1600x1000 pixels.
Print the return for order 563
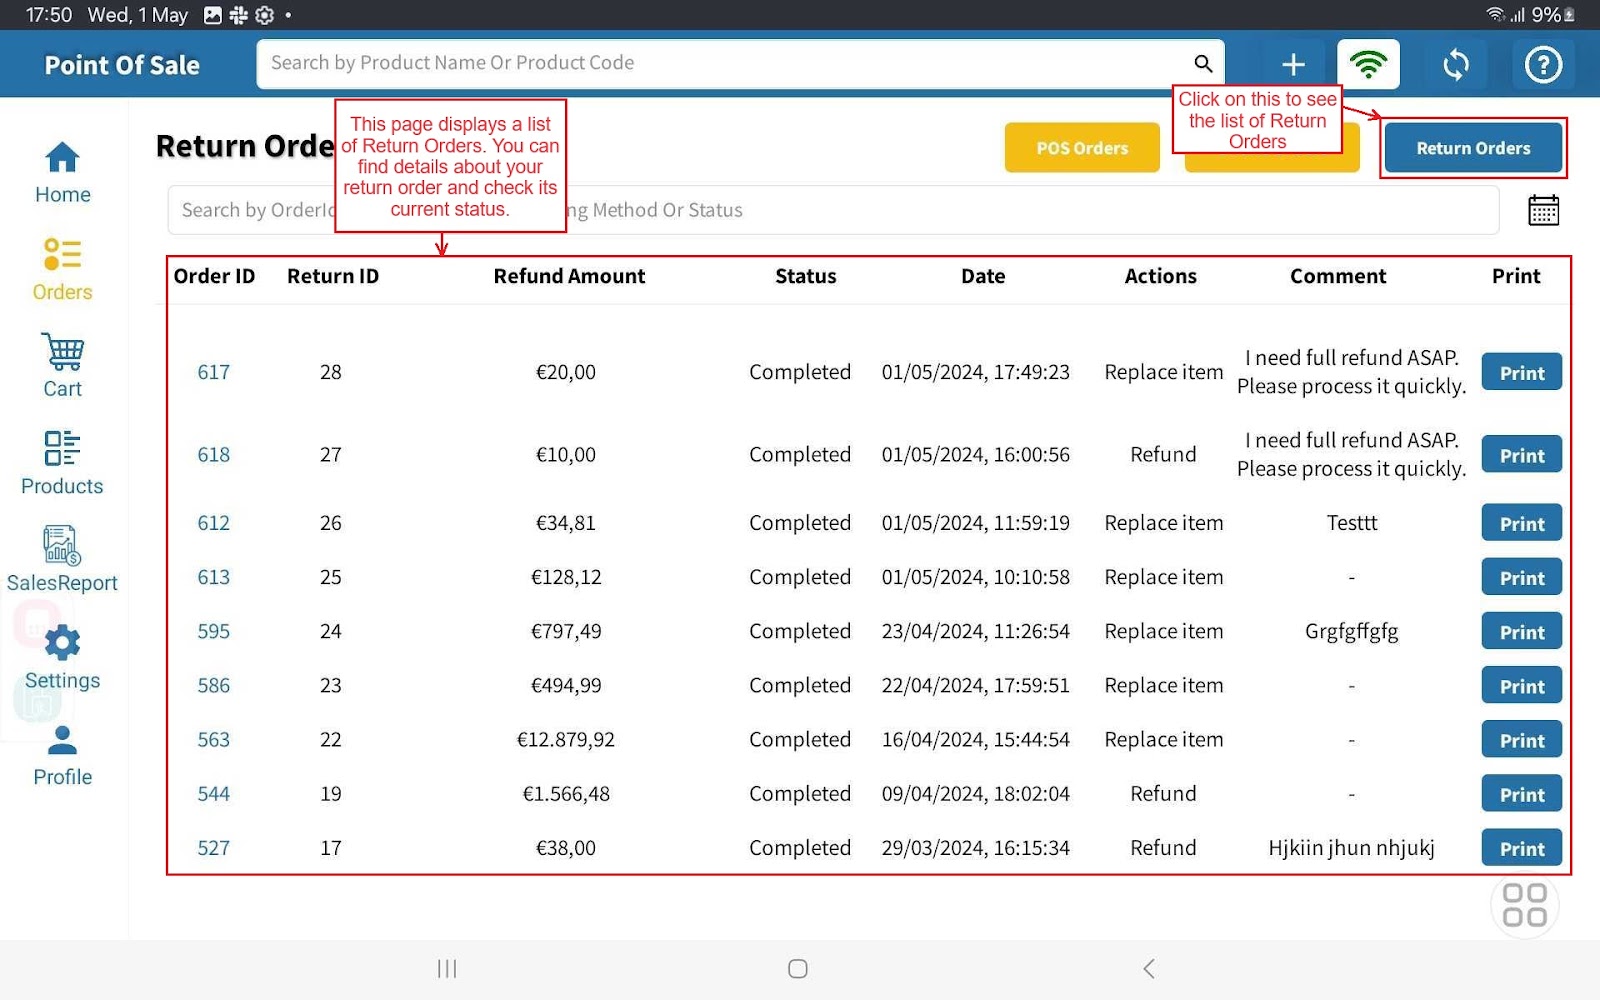coord(1521,740)
